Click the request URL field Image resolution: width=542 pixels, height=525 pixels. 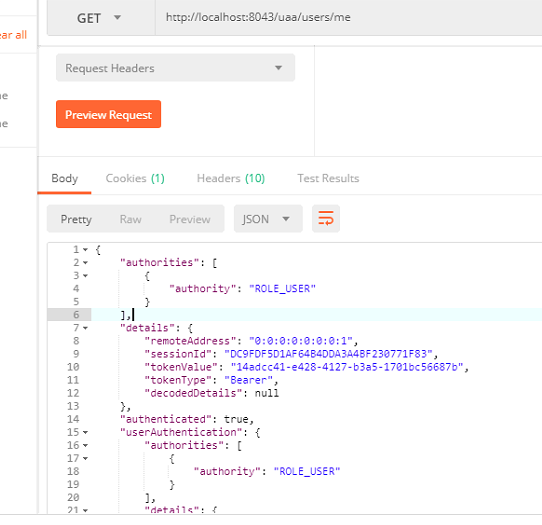point(348,17)
